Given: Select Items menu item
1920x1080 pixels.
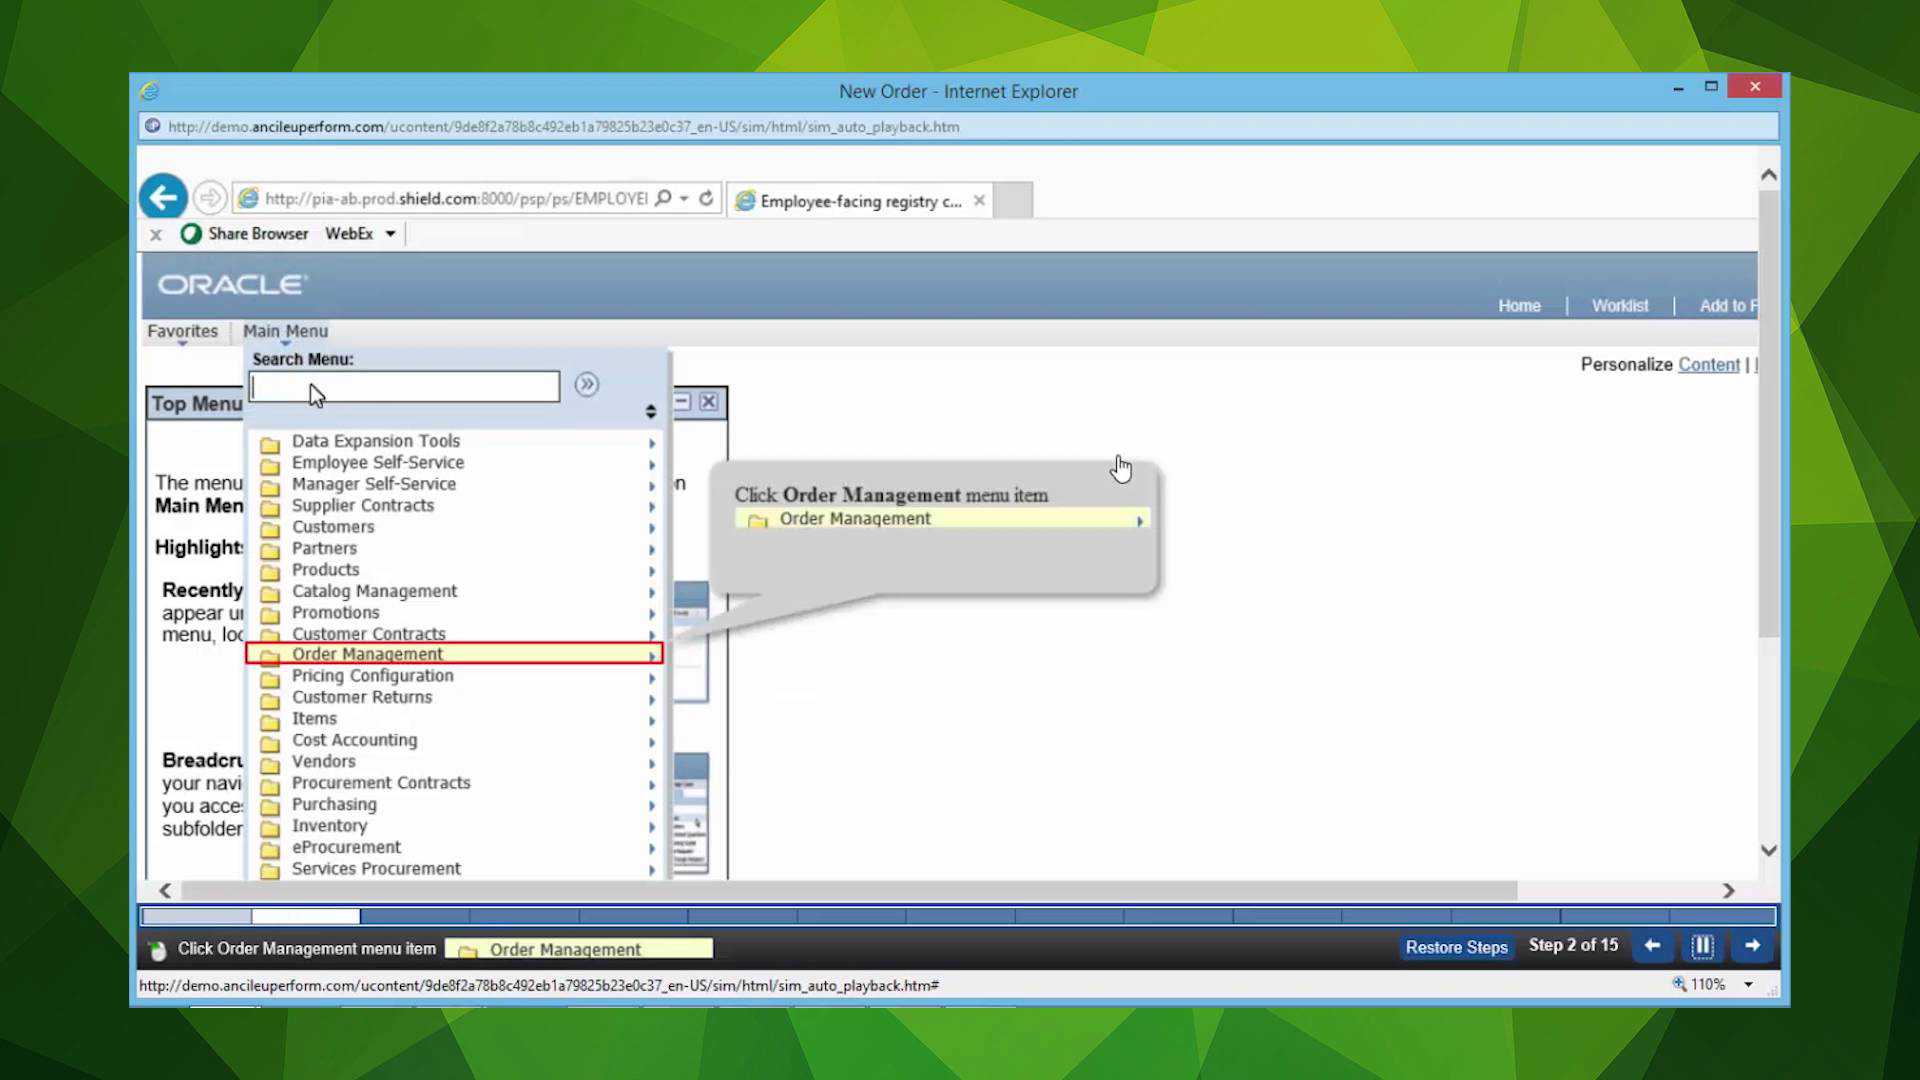Looking at the screenshot, I should point(314,718).
